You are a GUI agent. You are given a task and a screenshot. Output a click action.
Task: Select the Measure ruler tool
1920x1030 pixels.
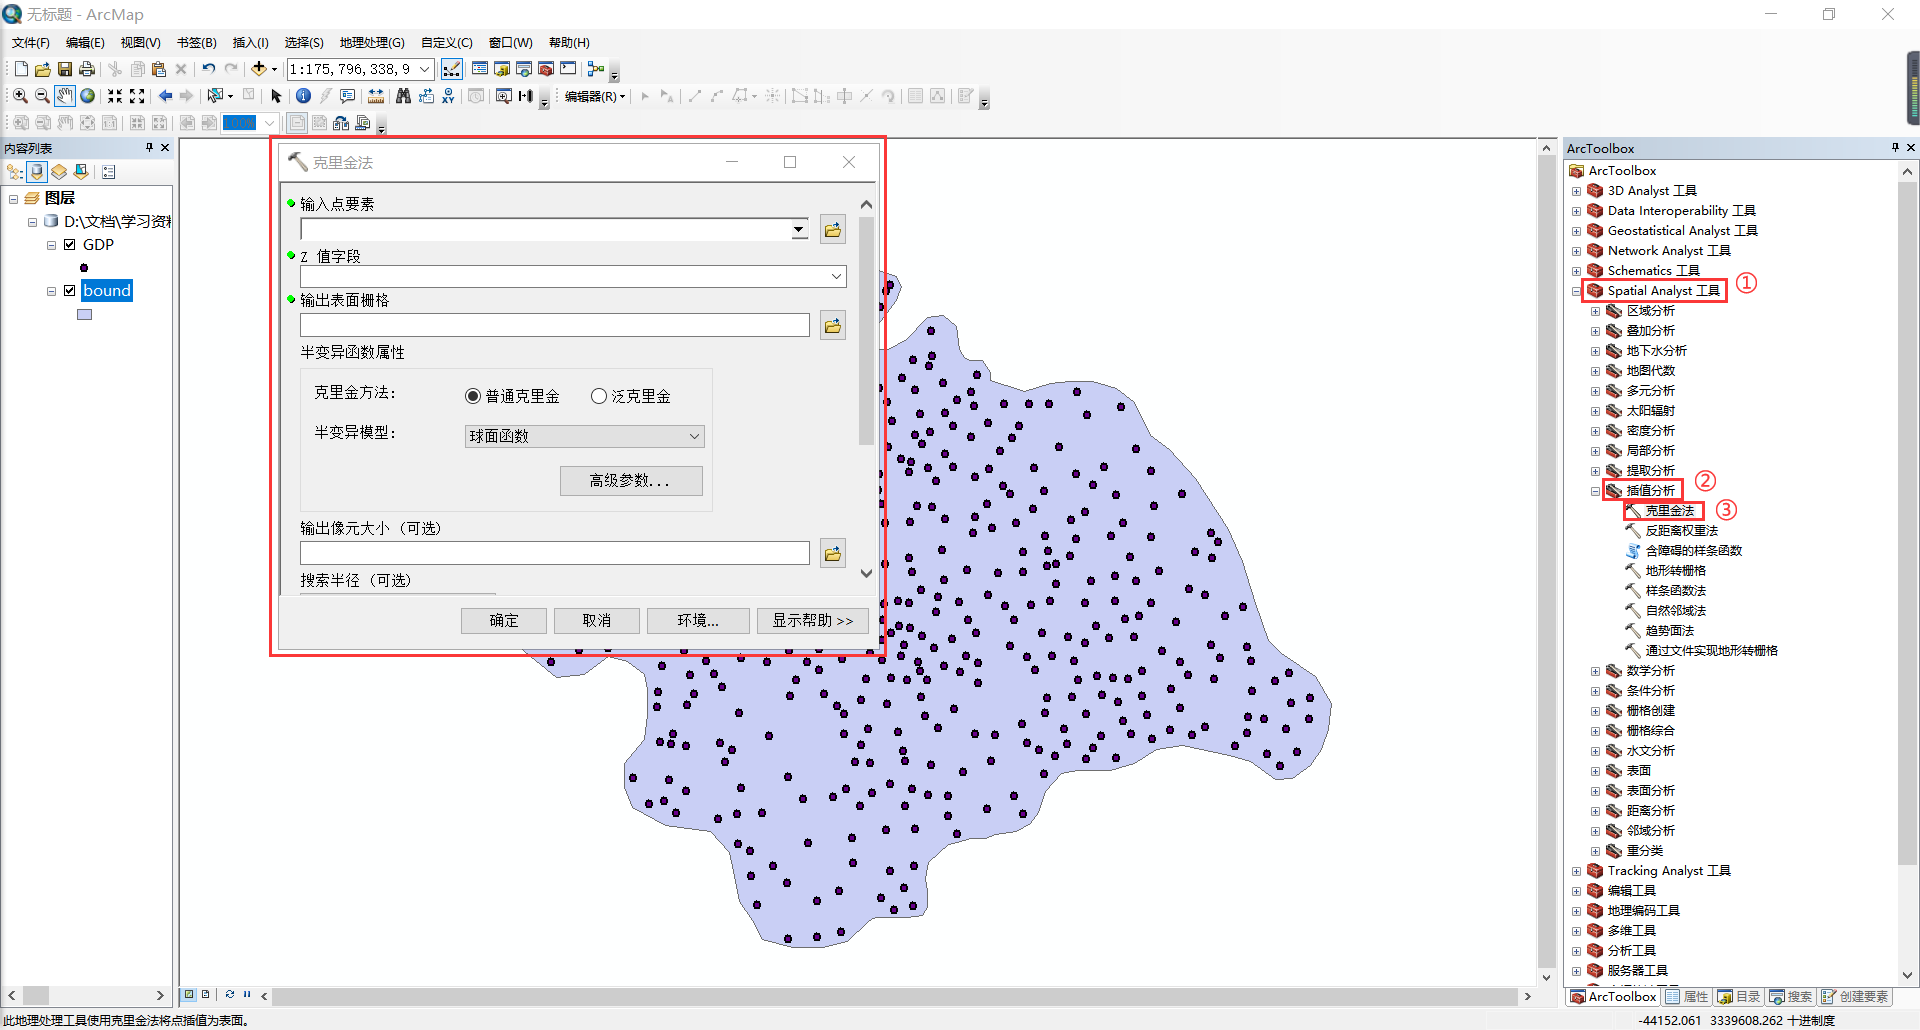click(x=376, y=96)
